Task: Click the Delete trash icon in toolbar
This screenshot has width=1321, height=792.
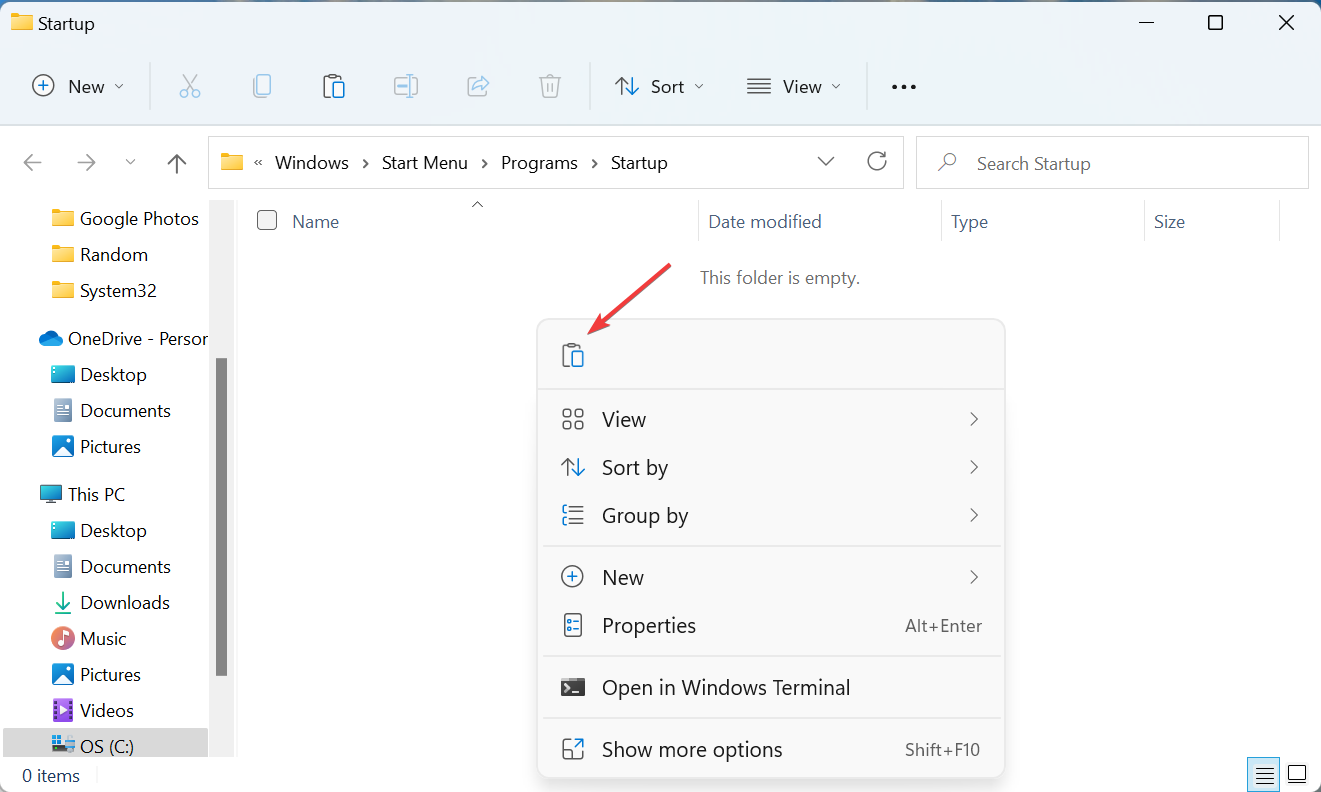Action: coord(550,86)
